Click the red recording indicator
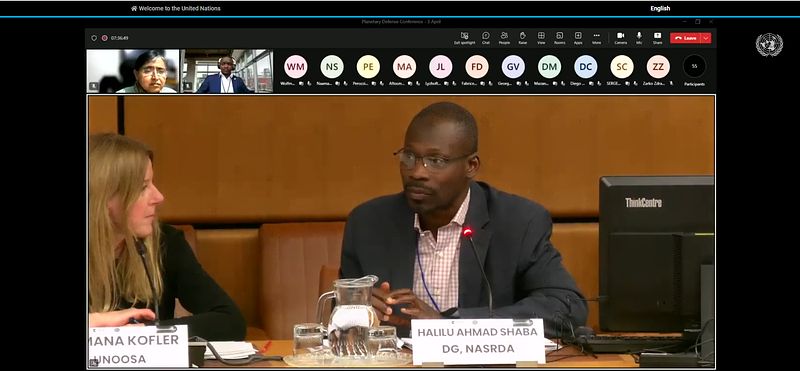Viewport: 800px width, 371px height. coord(104,38)
